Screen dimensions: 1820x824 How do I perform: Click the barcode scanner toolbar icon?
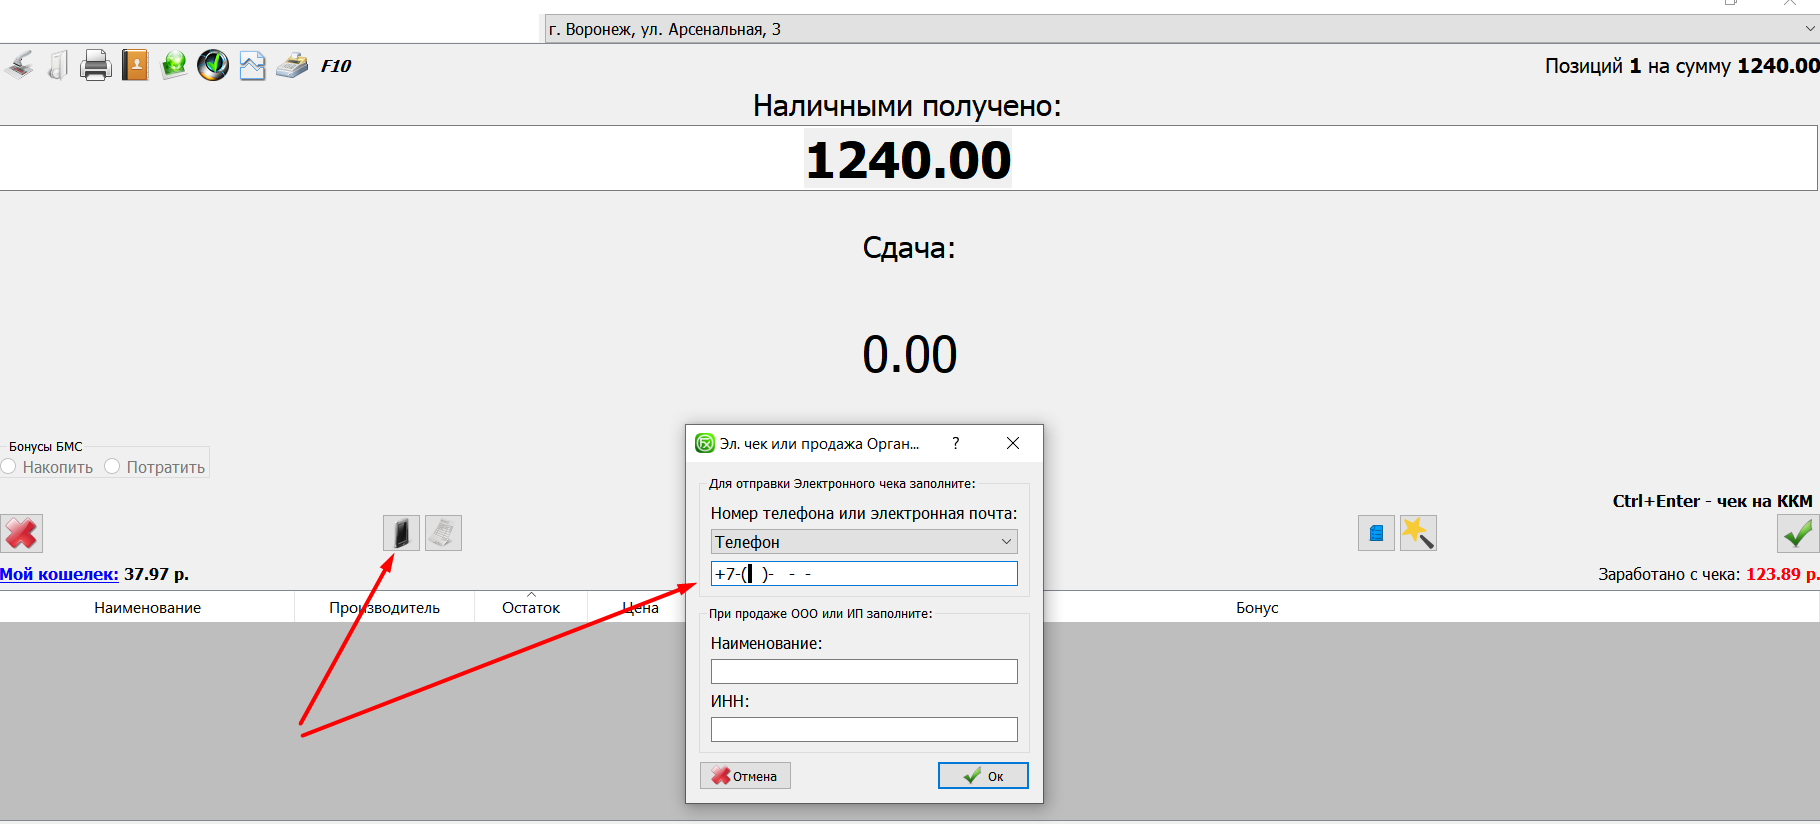click(x=19, y=66)
